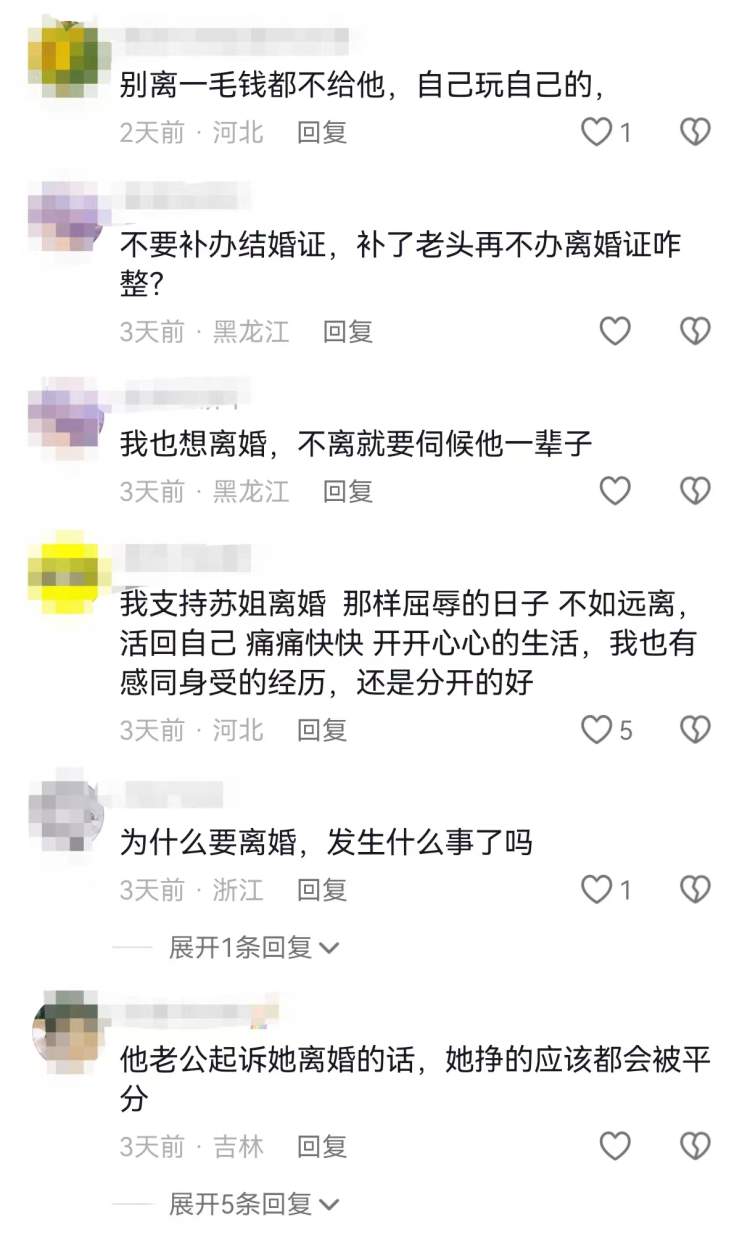Like the comment starting with 别离一毛钱
Viewport: 750px width, 1245px height.
pyautogui.click(x=597, y=131)
